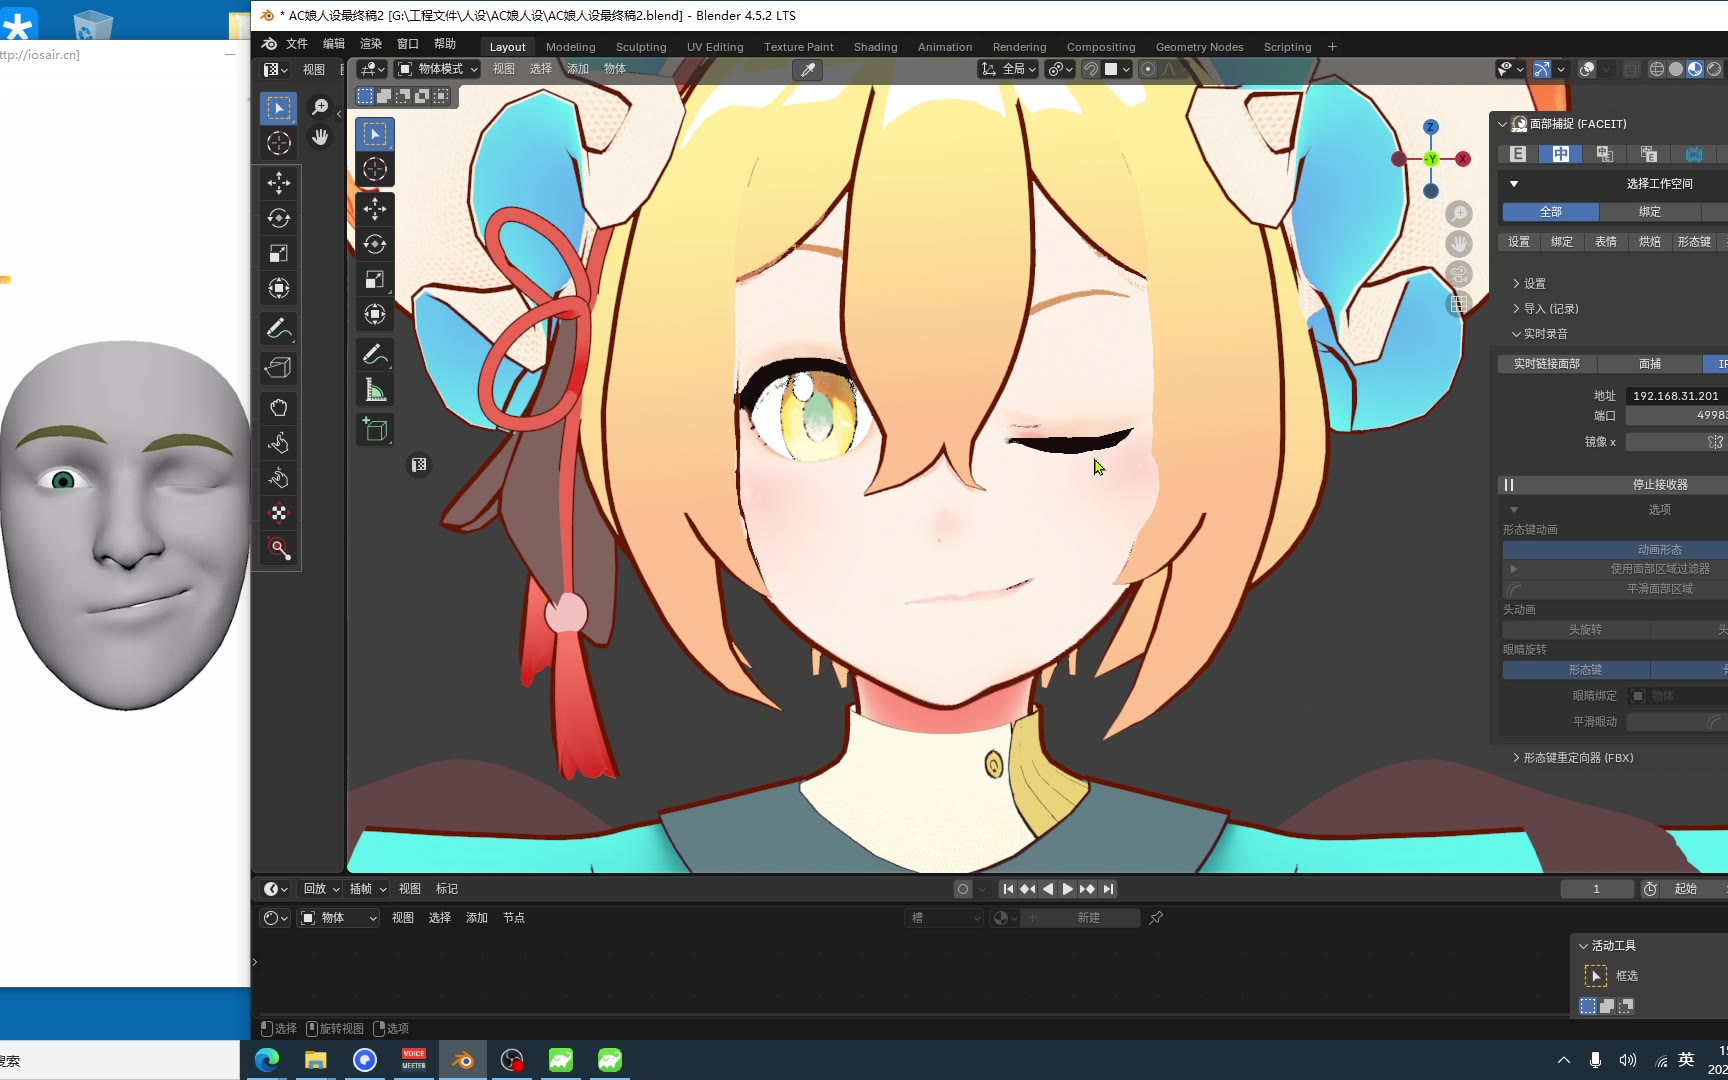Open the 全局 transform orientation dropdown
This screenshot has width=1728, height=1080.
1008,69
